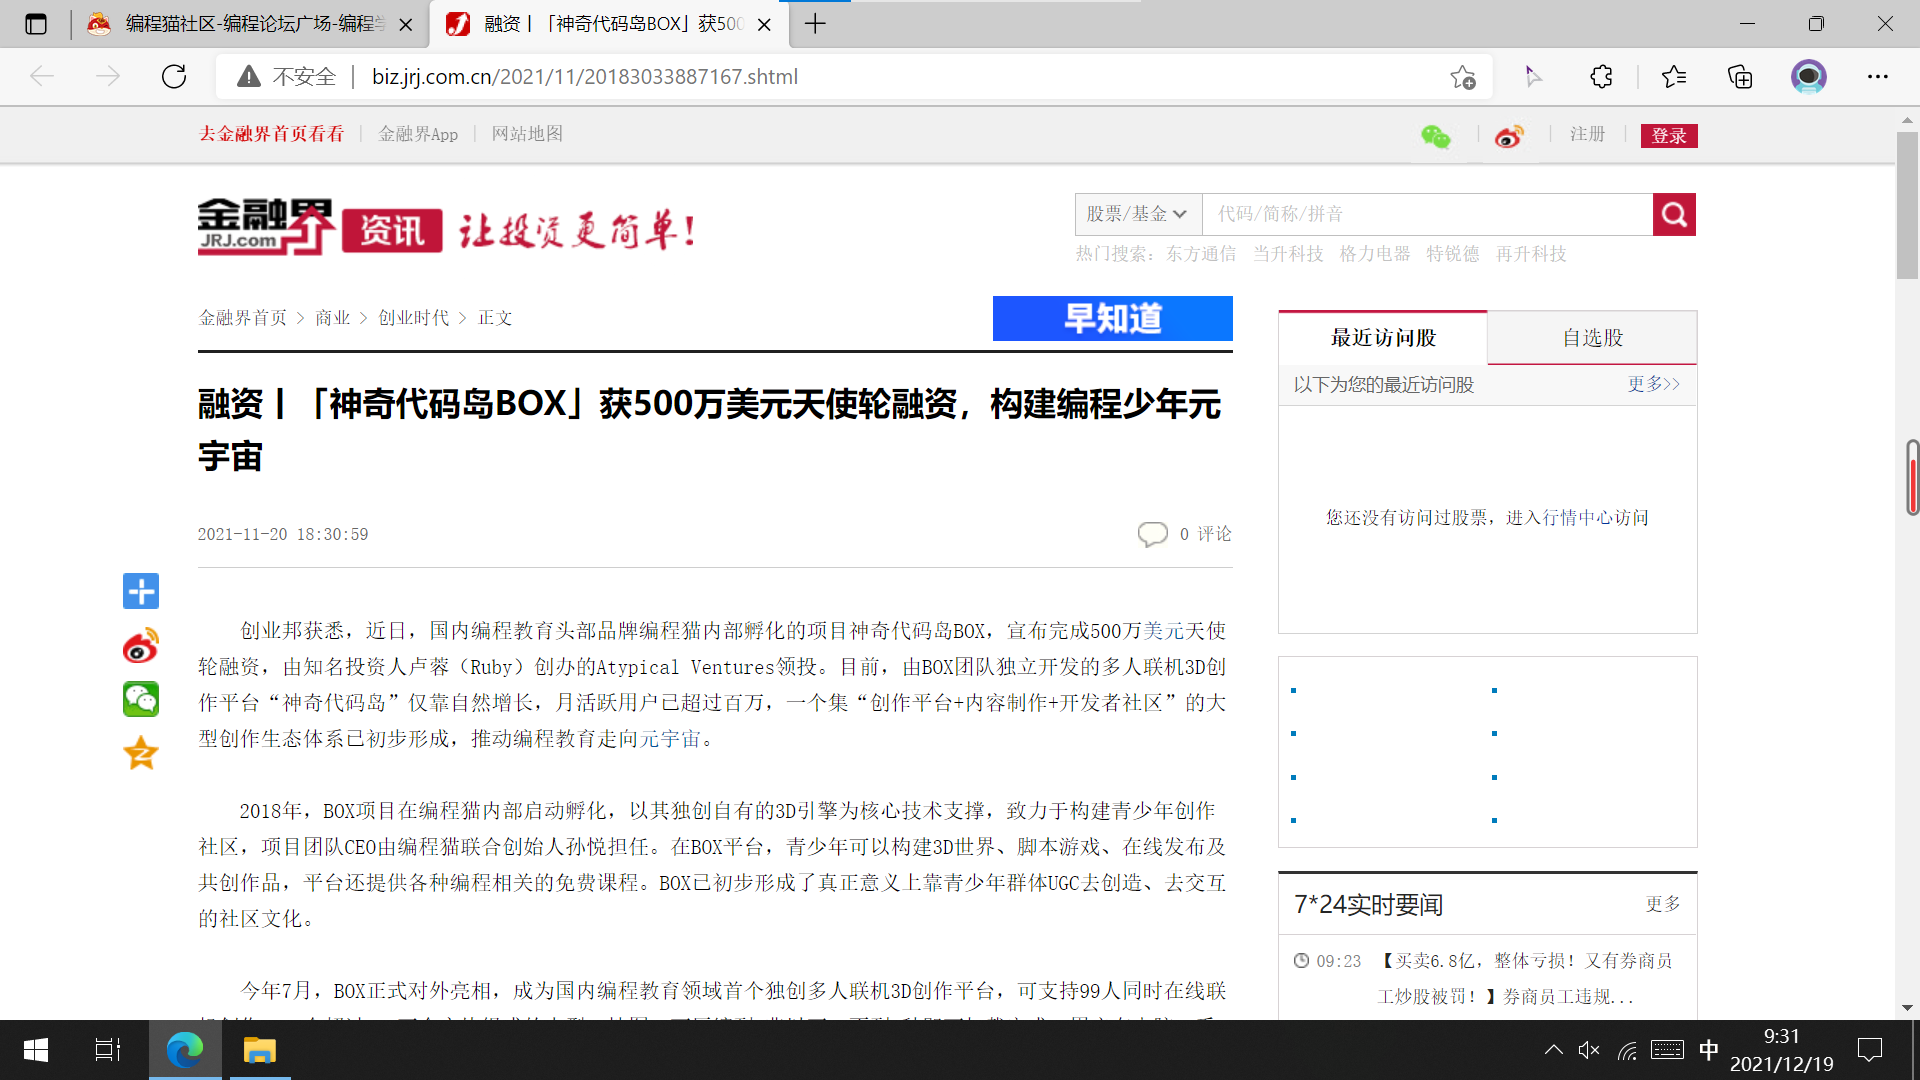
Task: Open a new browser tab
Action: pos(816,24)
